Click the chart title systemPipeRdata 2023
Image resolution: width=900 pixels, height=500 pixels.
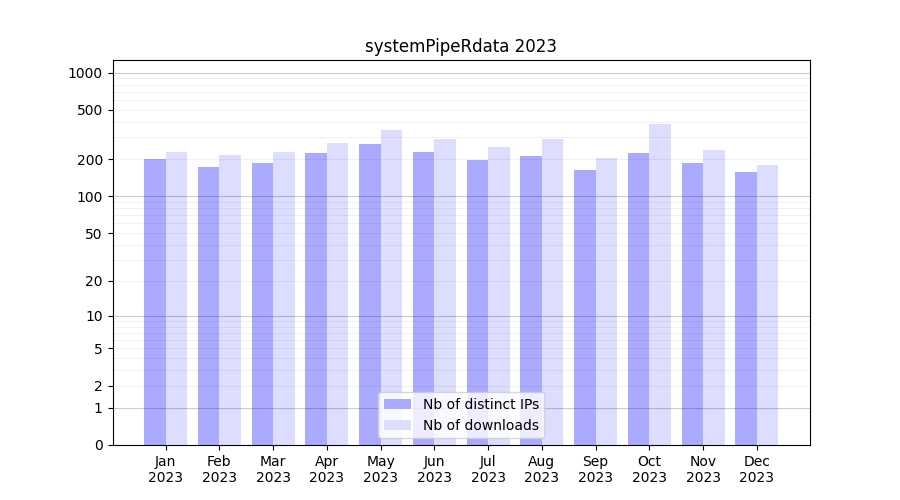coord(460,46)
